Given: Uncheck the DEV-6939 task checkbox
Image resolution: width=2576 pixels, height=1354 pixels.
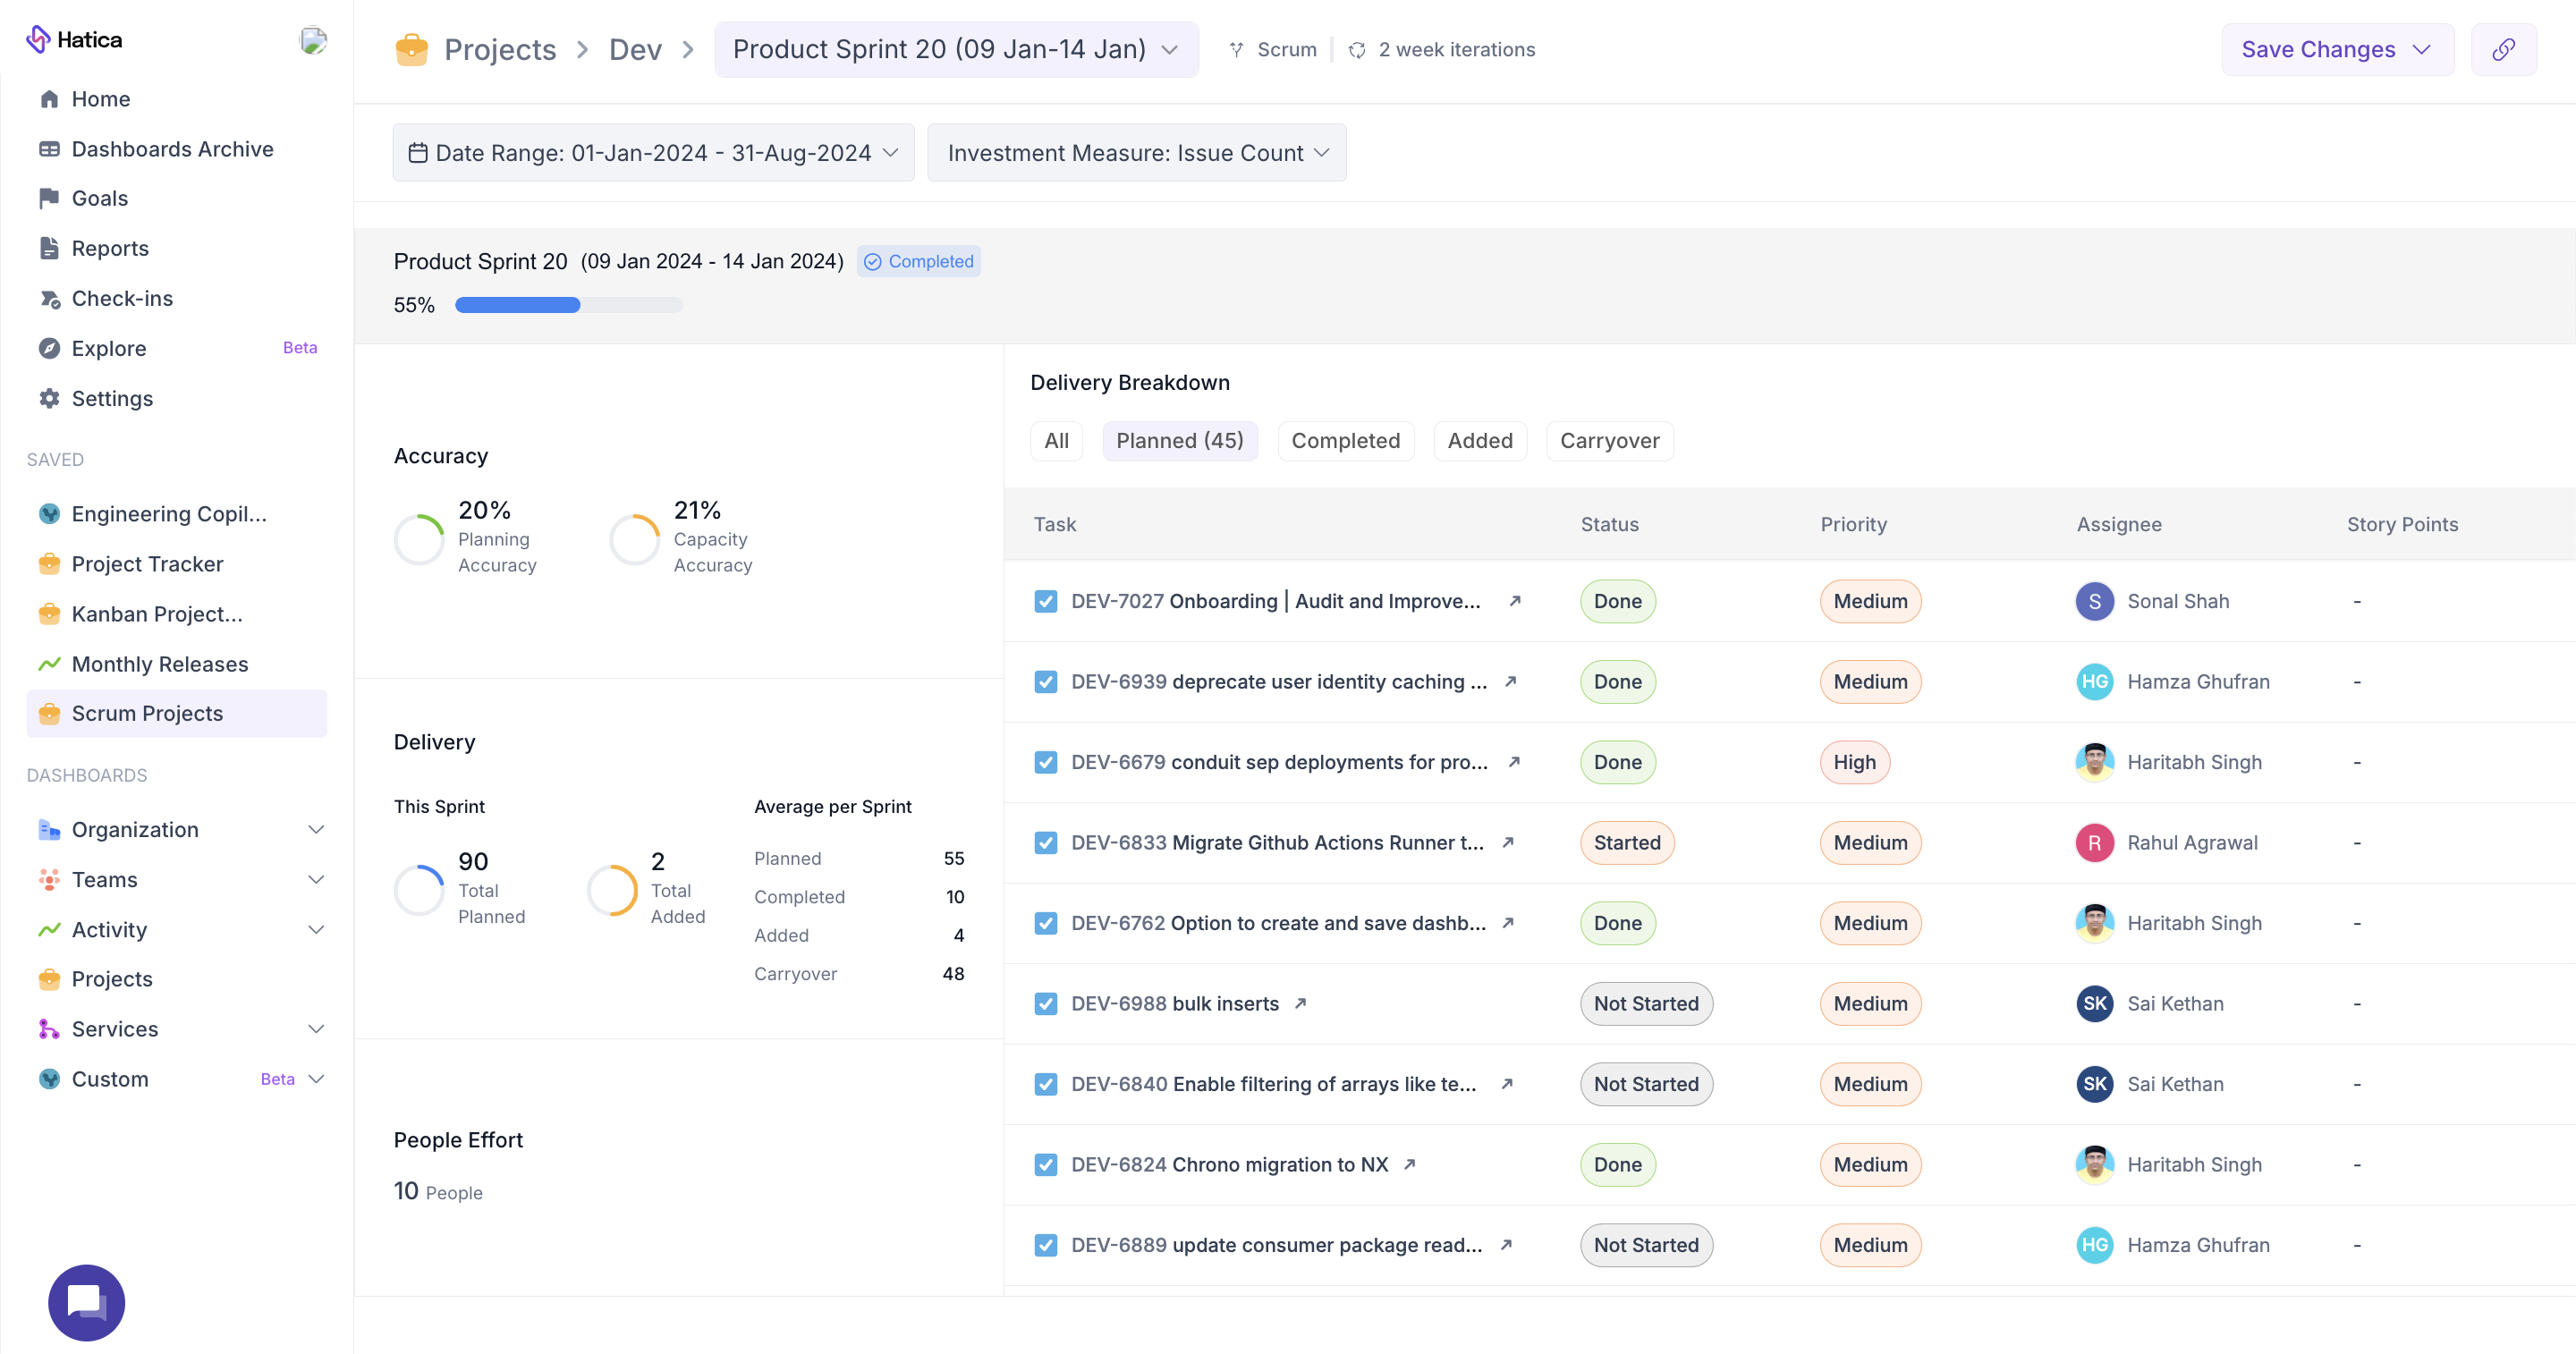Looking at the screenshot, I should pos(1045,681).
